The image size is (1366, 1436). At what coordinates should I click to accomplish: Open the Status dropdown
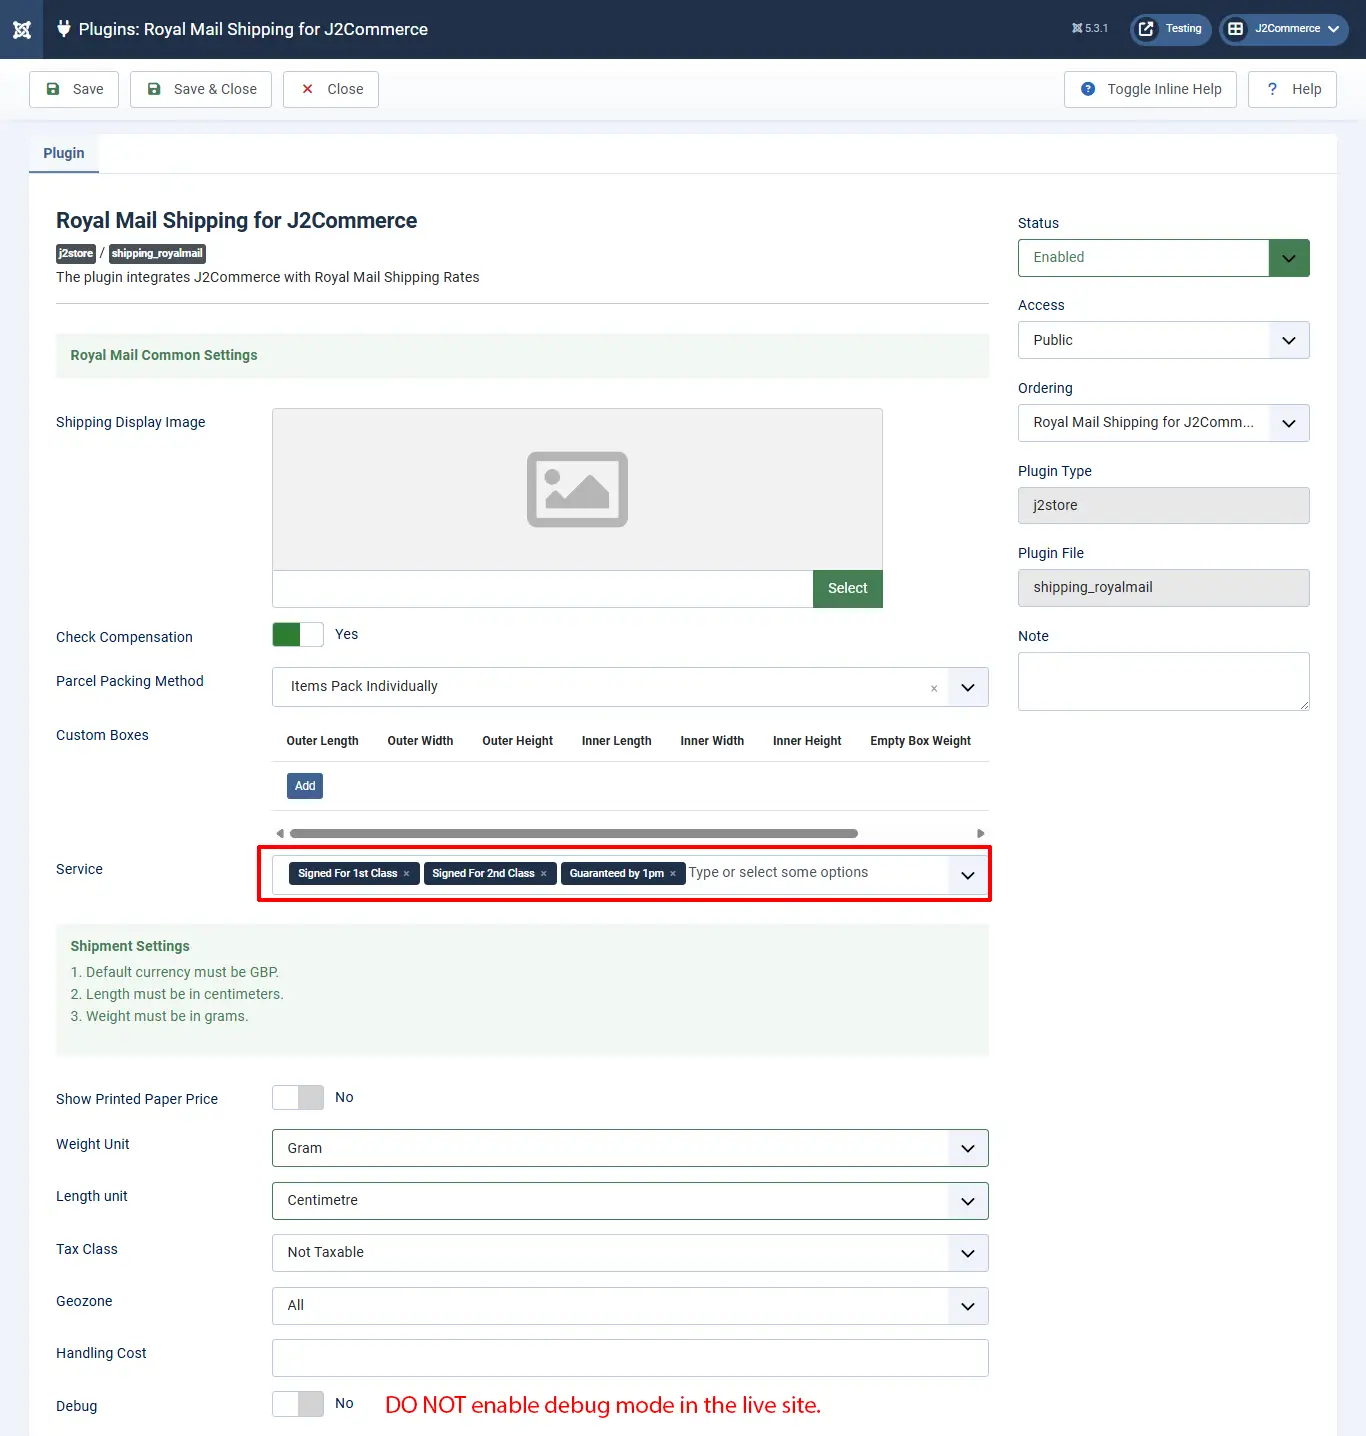(1164, 258)
